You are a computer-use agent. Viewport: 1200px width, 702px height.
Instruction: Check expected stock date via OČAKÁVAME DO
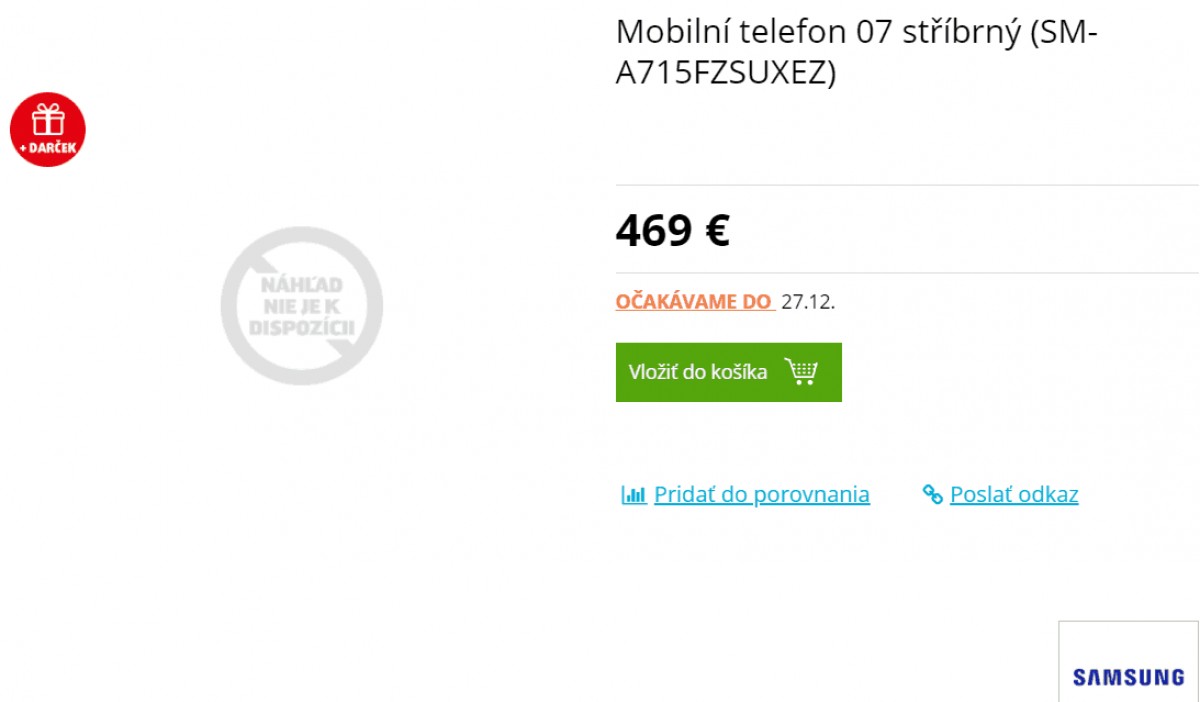click(693, 301)
